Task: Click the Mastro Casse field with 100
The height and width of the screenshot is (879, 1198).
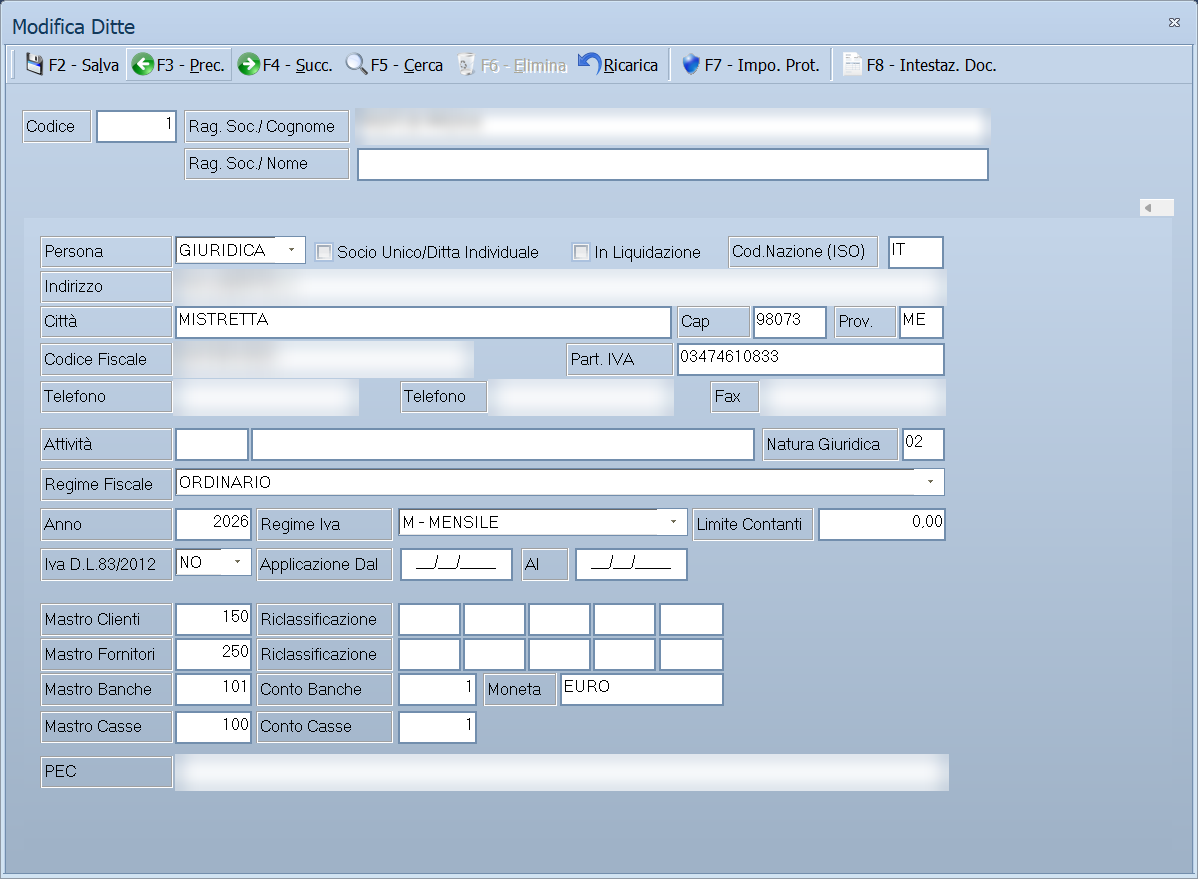Action: (213, 727)
